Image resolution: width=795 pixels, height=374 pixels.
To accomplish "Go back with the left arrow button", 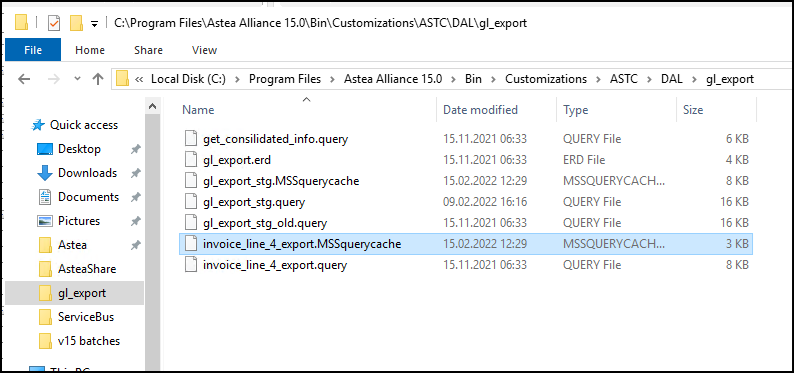I will [23, 79].
